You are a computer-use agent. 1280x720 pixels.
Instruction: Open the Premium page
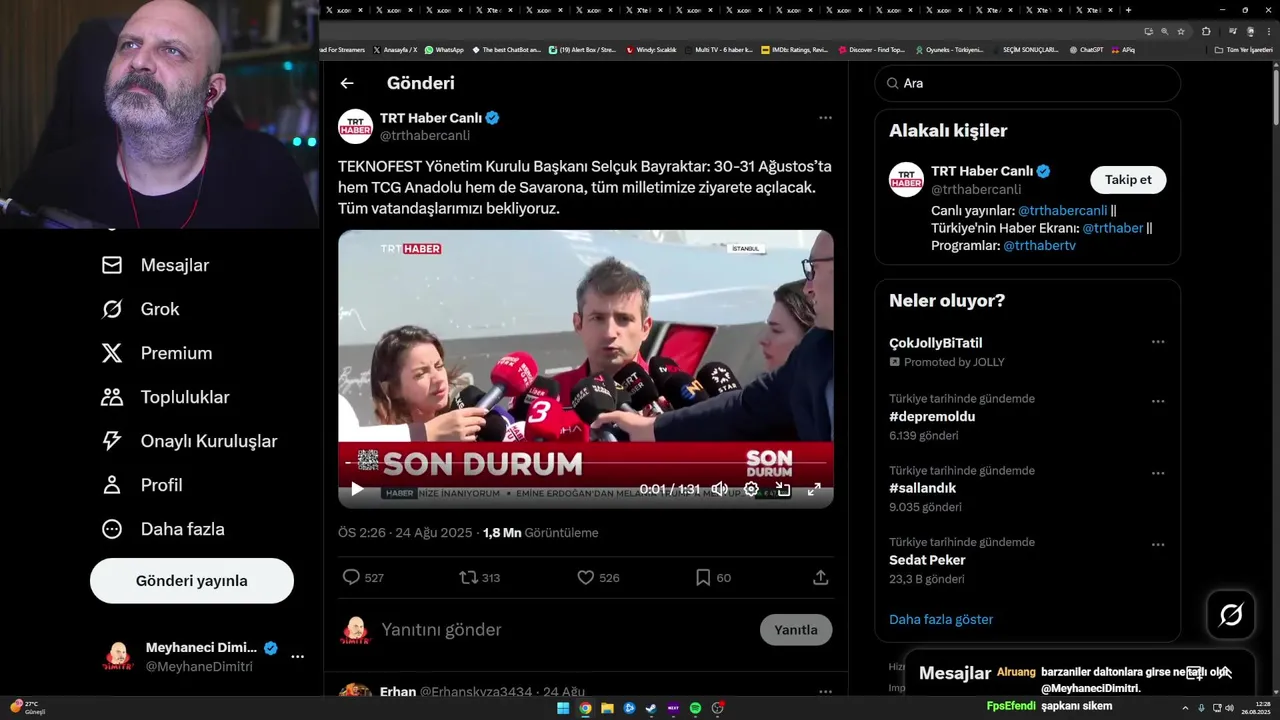click(157, 353)
